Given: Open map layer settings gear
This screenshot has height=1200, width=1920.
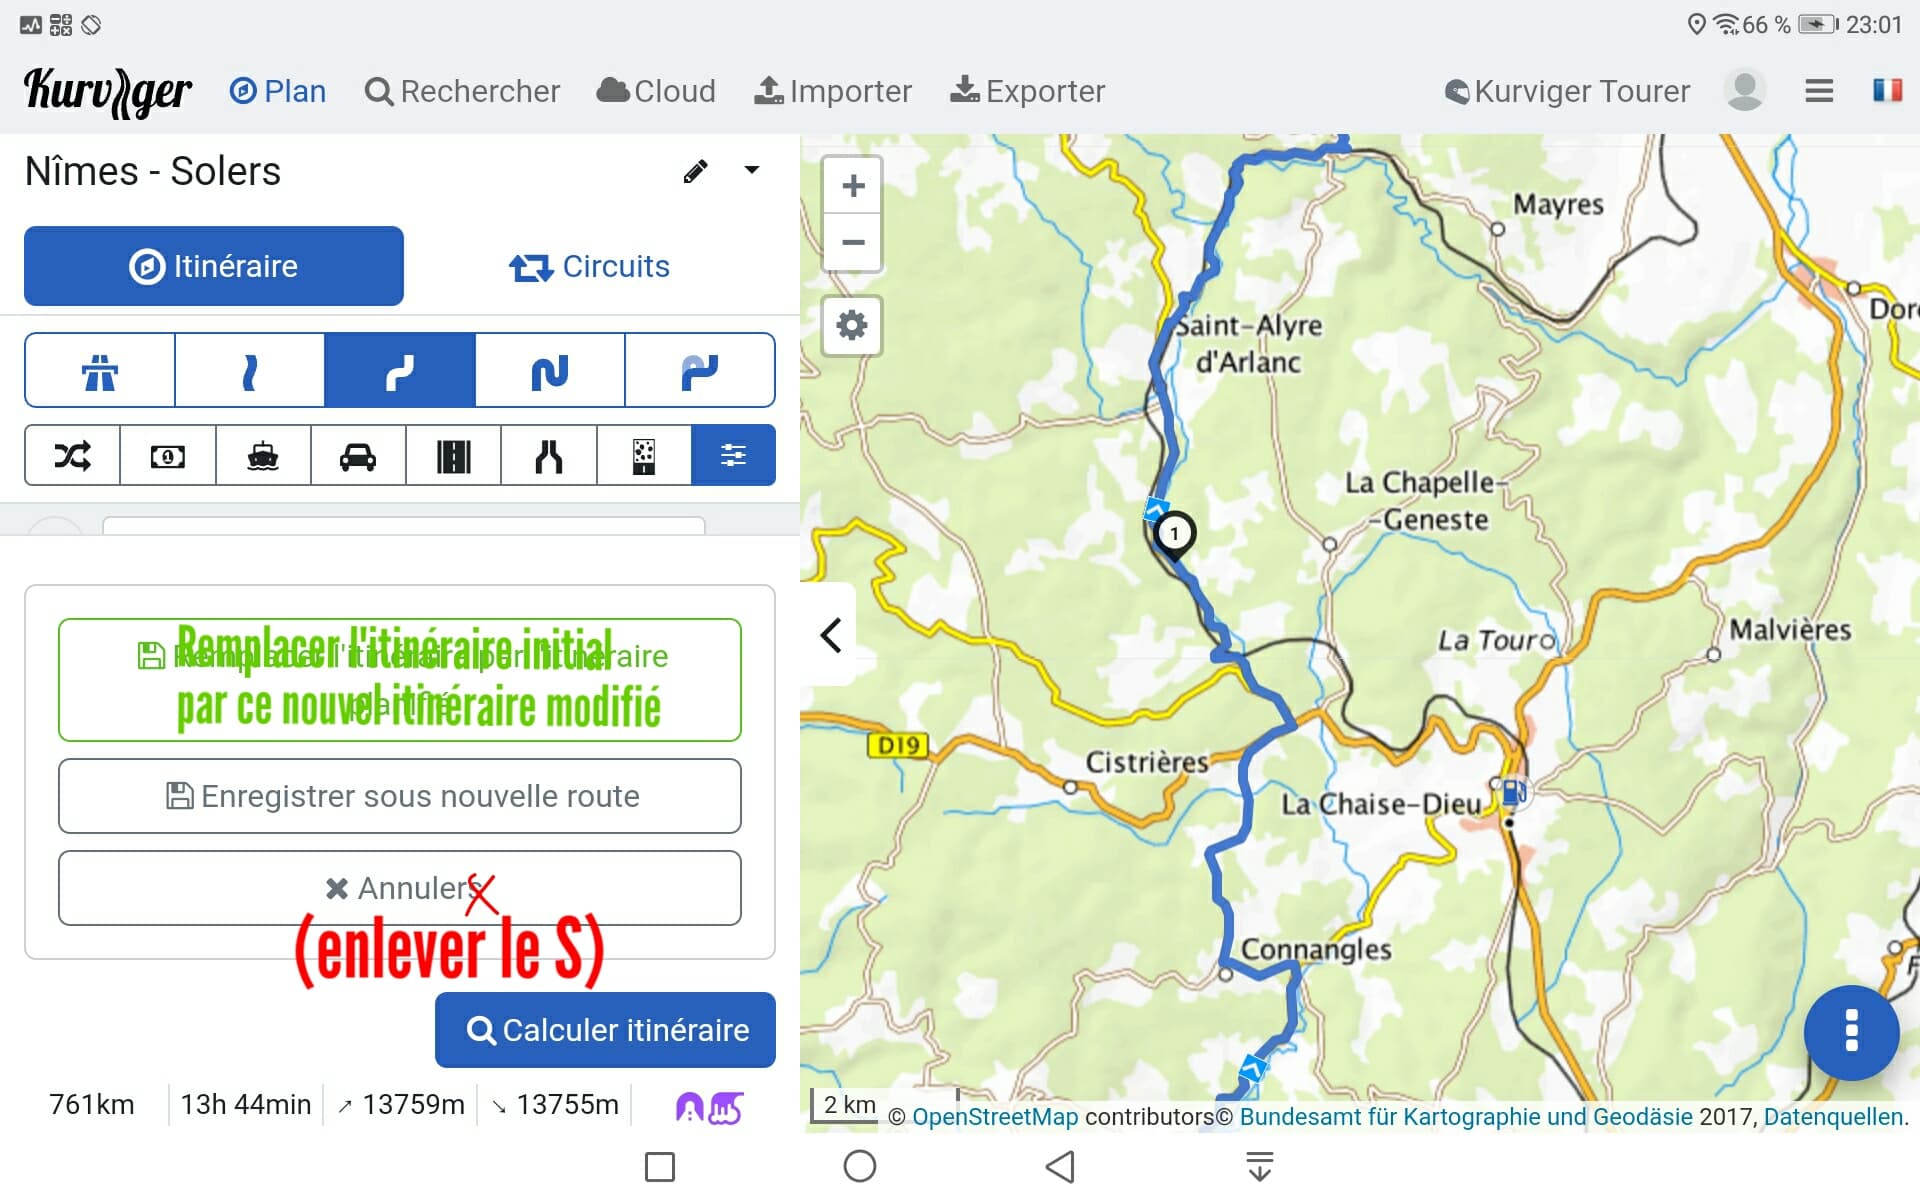Looking at the screenshot, I should (x=852, y=325).
